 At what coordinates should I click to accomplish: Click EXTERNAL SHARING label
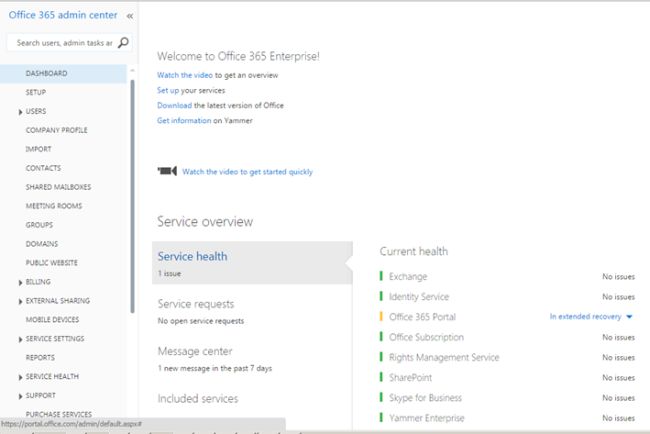click(58, 301)
